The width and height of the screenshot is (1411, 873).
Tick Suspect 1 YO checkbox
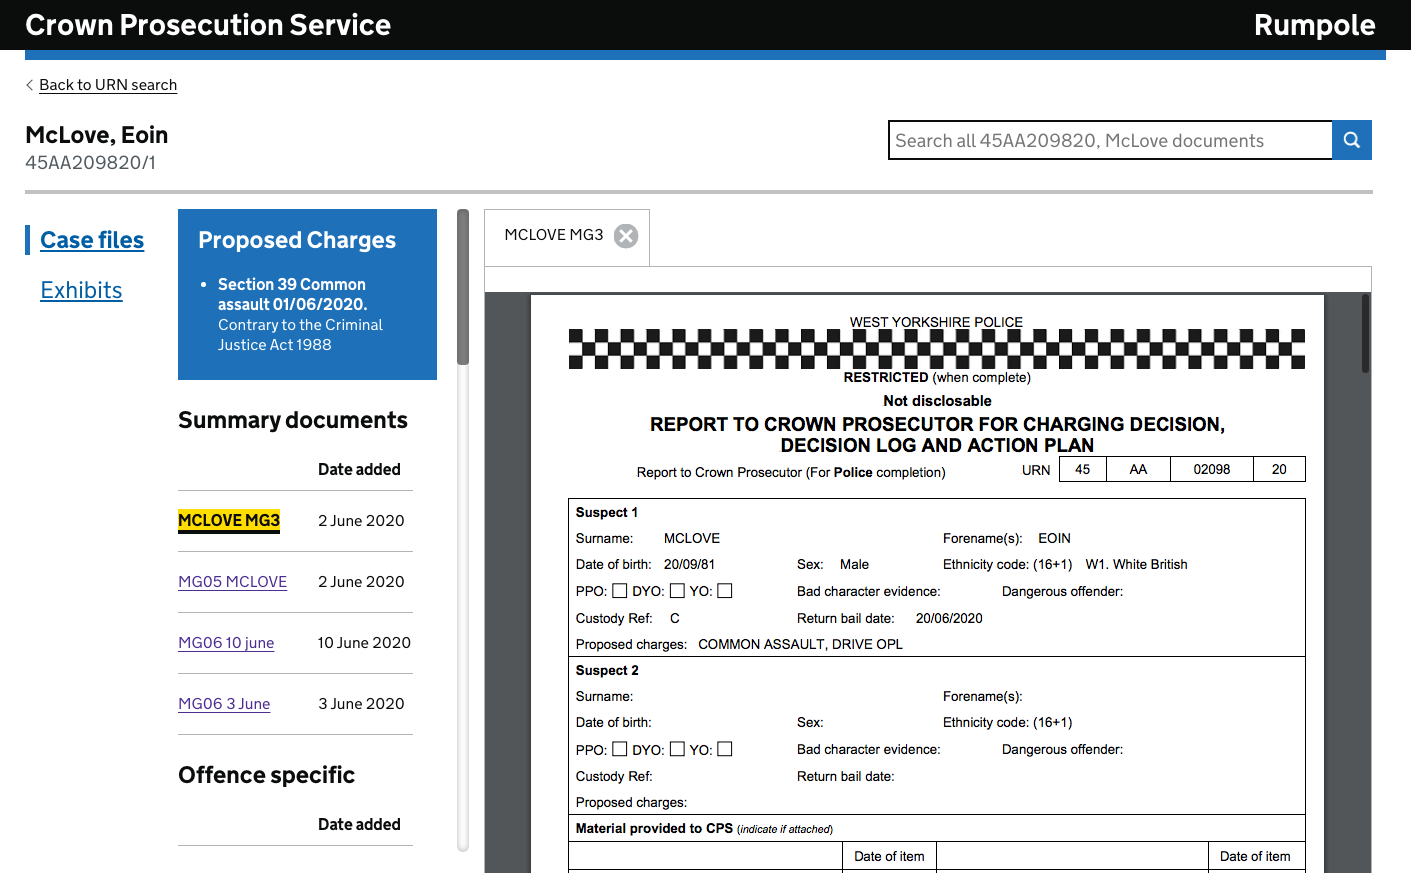[x=725, y=591]
